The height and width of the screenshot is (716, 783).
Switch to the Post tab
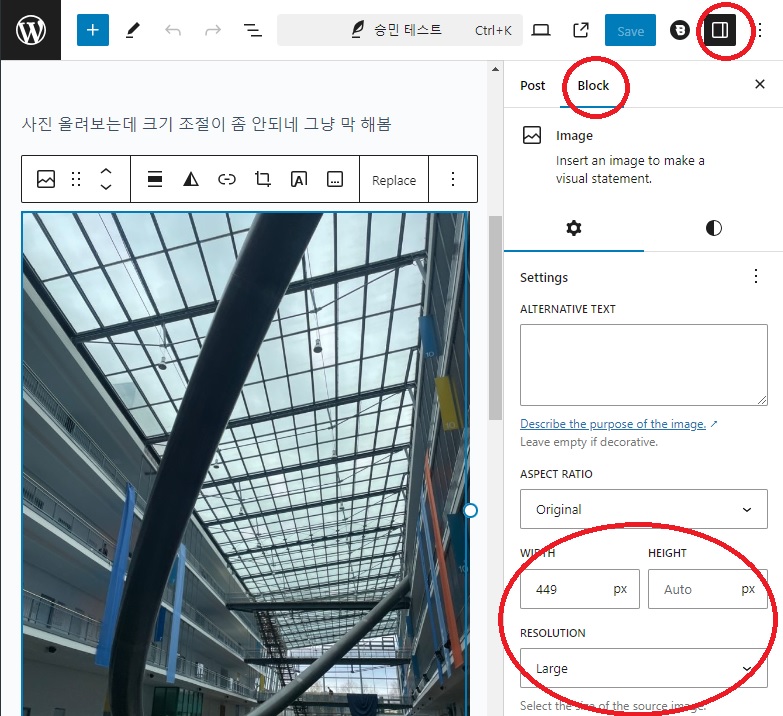click(533, 85)
